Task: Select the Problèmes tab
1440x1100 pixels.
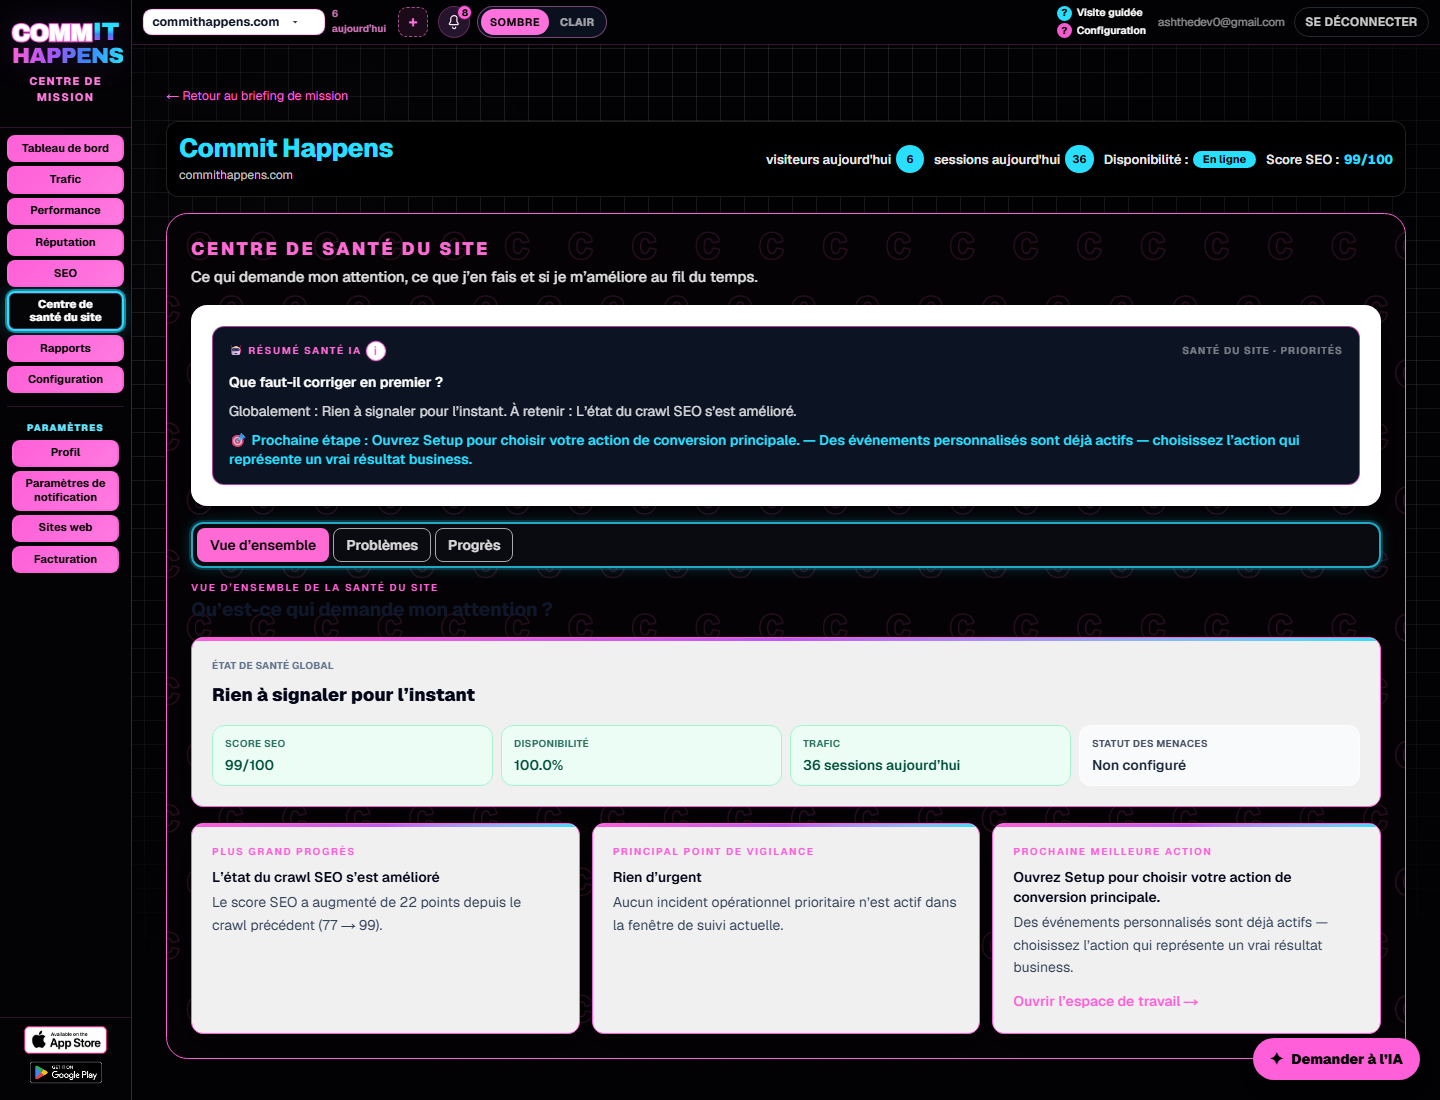Action: (382, 545)
